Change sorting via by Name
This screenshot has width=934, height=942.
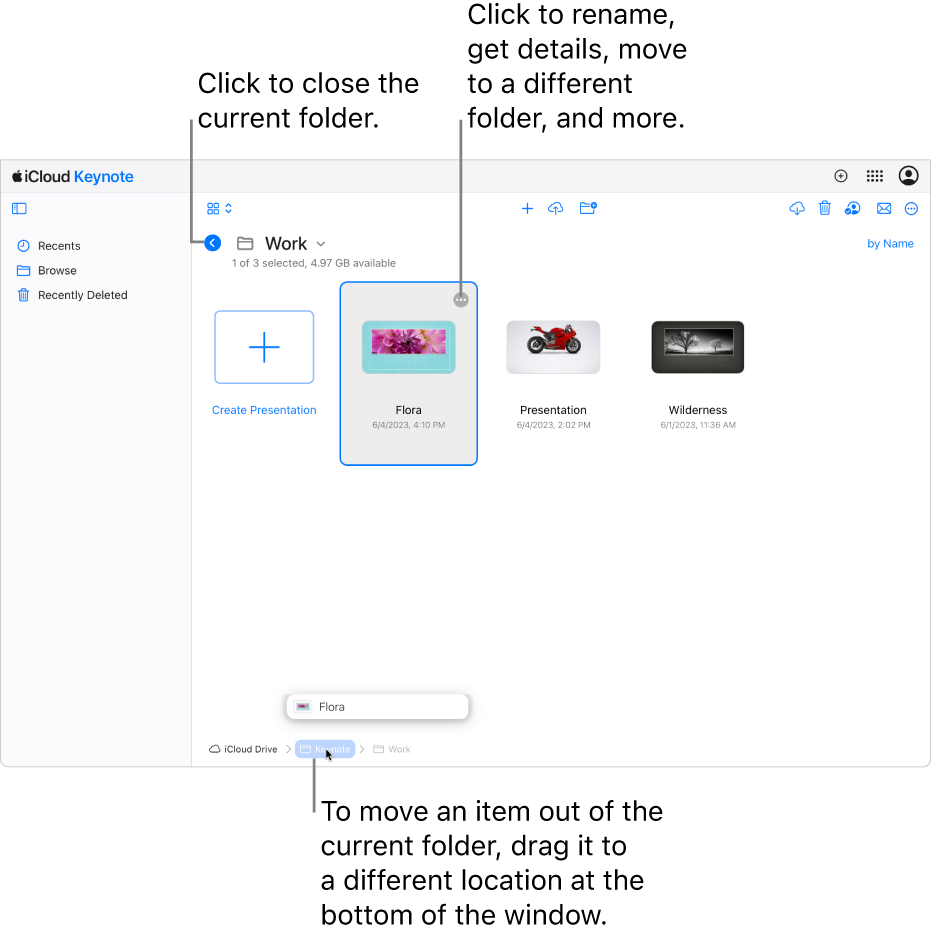coord(890,243)
